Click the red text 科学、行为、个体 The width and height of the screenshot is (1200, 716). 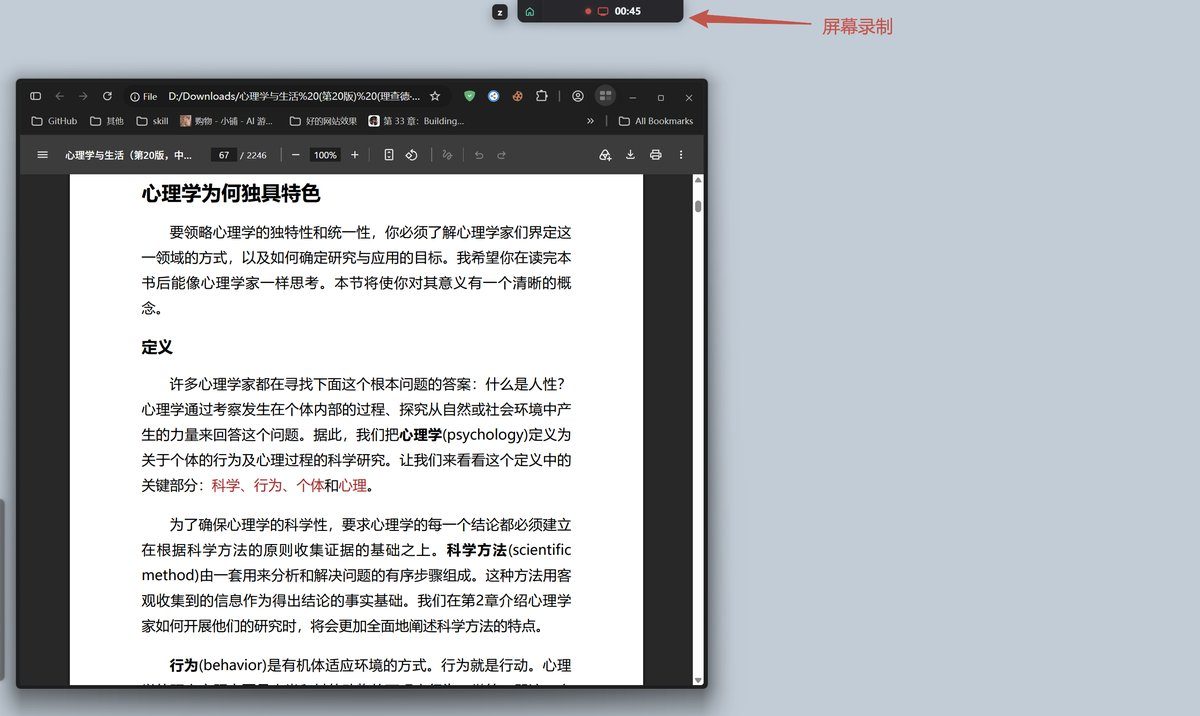click(267, 485)
